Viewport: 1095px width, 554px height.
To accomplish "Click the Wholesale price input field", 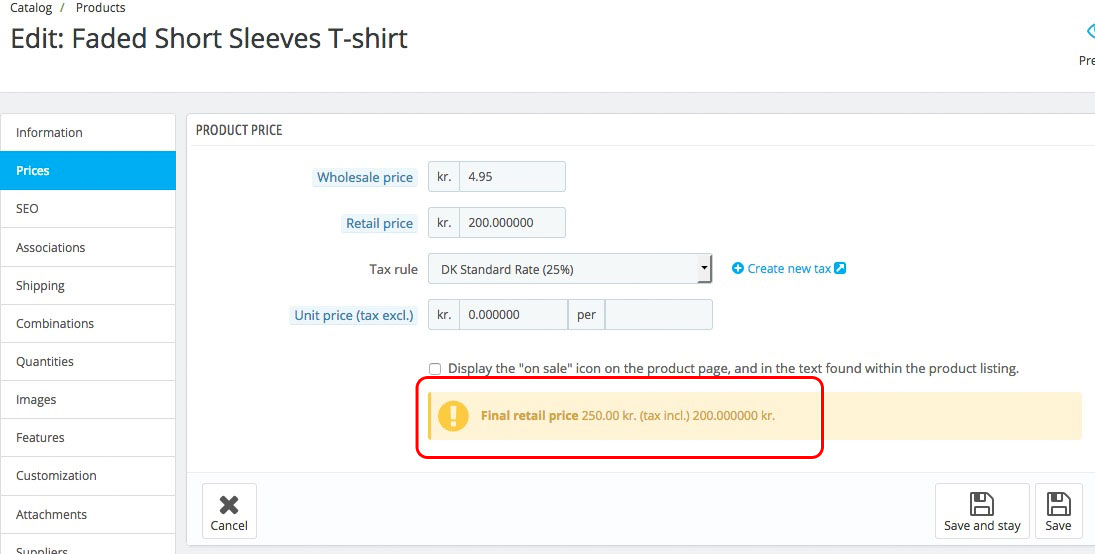I will tap(512, 177).
